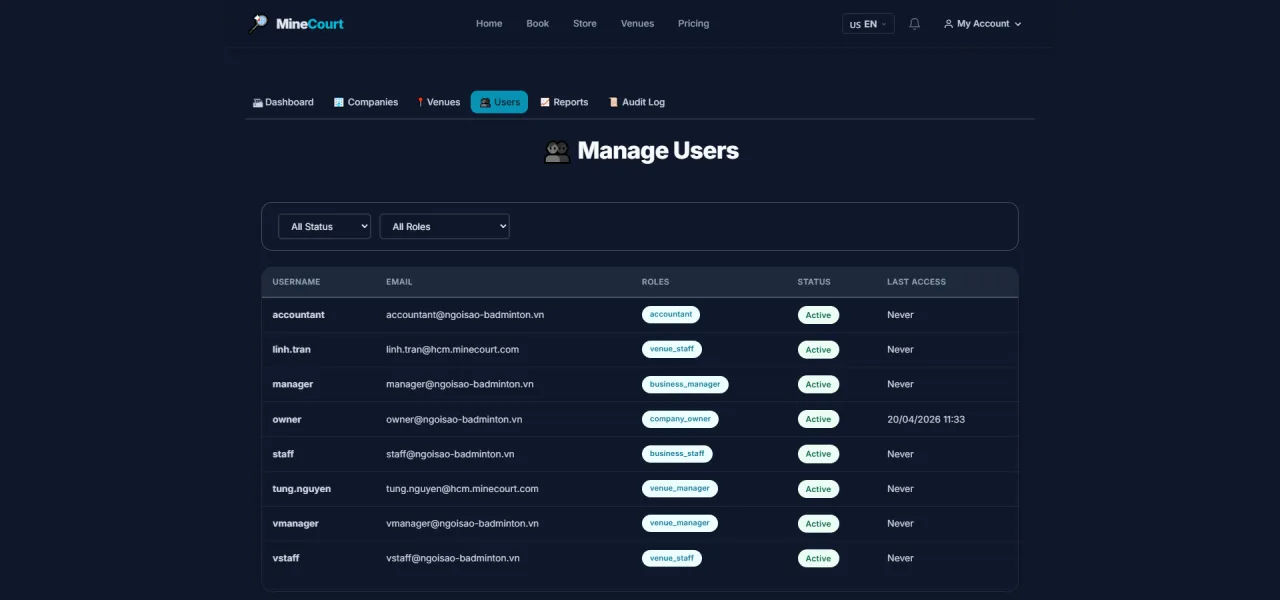Open notifications bell icon
Image resolution: width=1280 pixels, height=600 pixels.
tap(914, 24)
